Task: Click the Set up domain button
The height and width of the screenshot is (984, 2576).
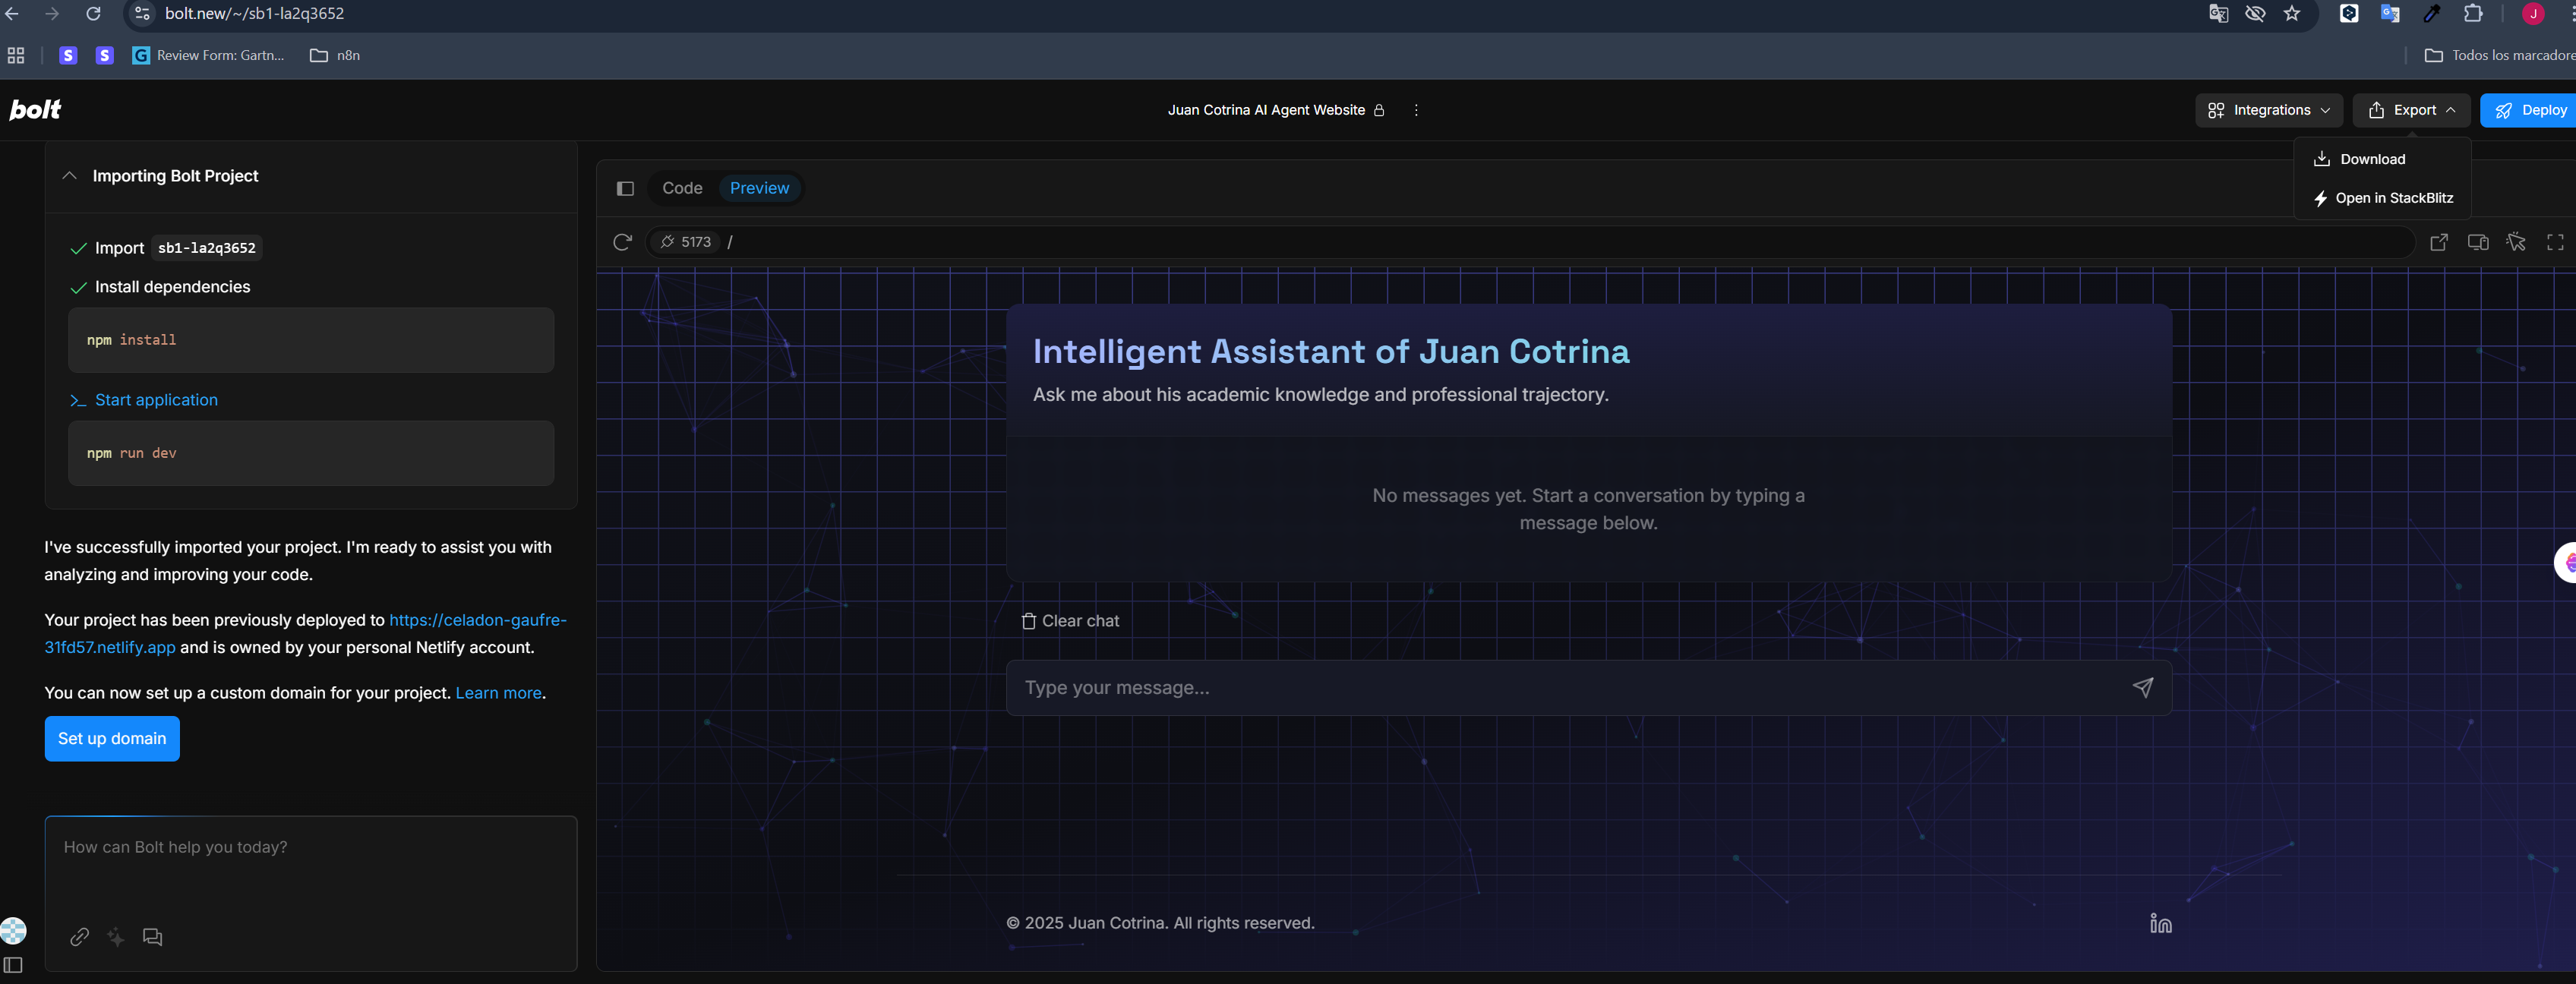Action: (112, 738)
